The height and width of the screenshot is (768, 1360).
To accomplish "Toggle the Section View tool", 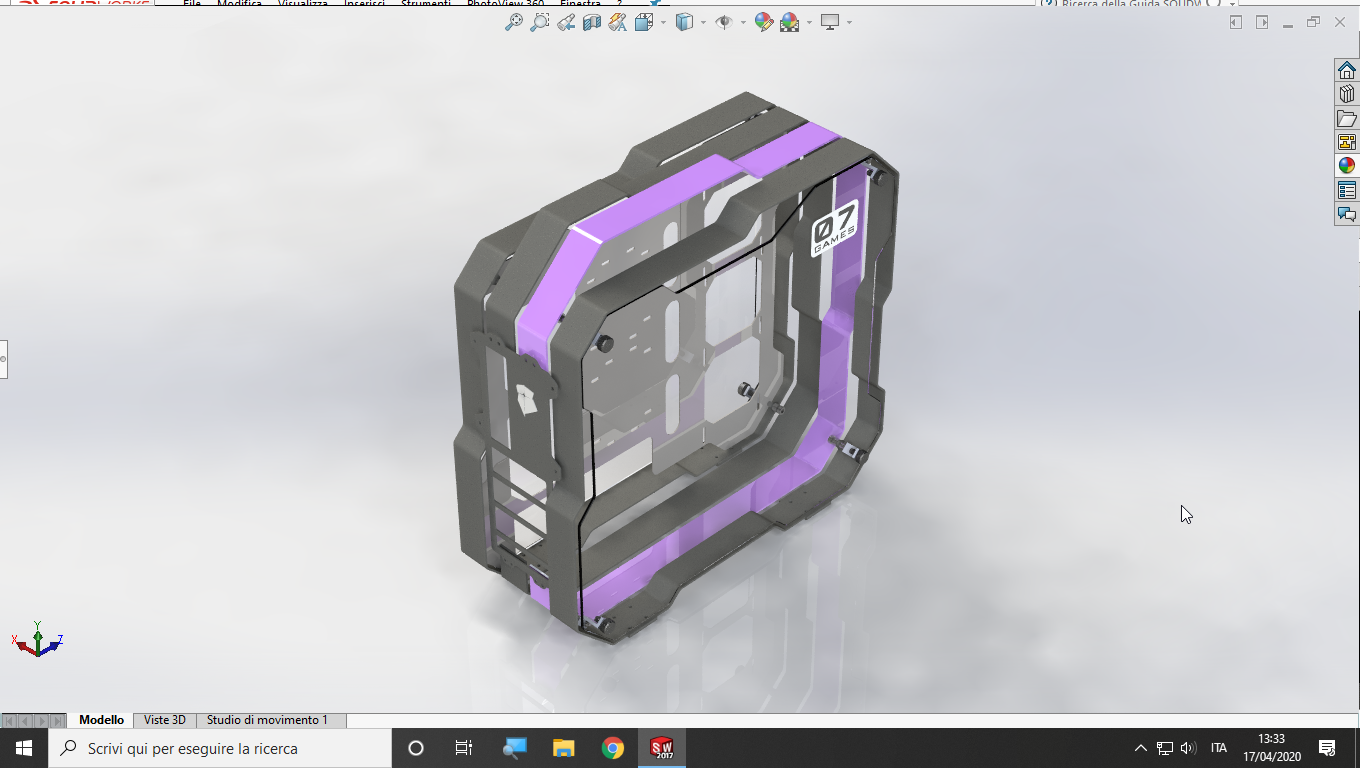I will (x=592, y=22).
